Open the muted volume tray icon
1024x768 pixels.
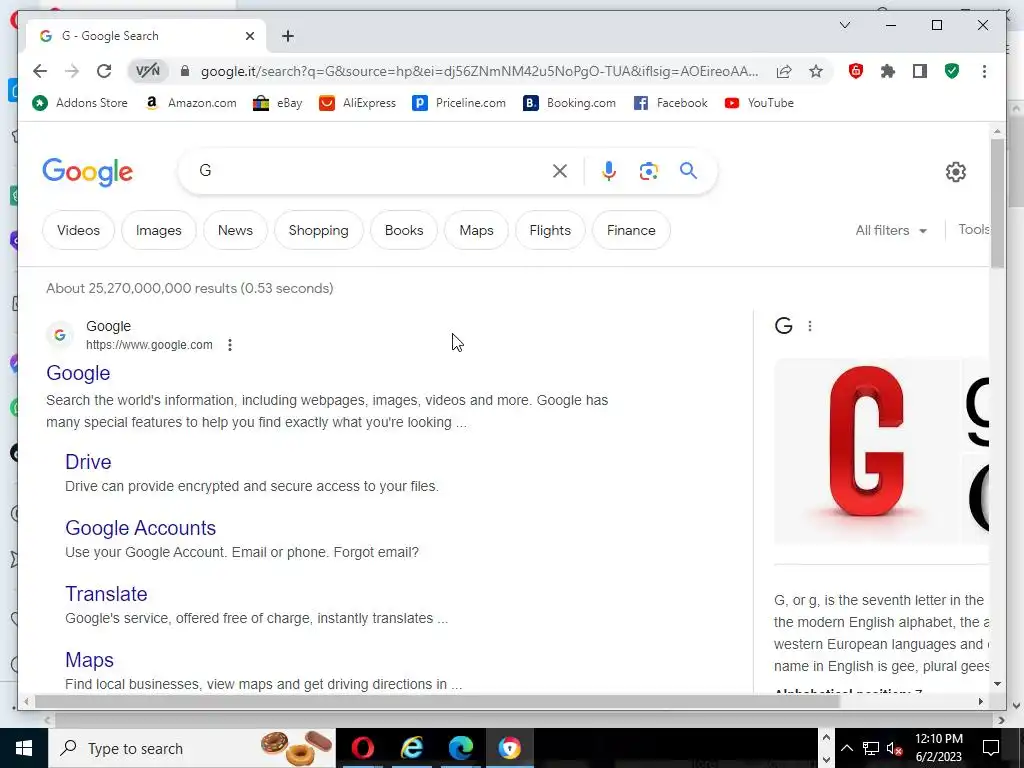pos(894,748)
